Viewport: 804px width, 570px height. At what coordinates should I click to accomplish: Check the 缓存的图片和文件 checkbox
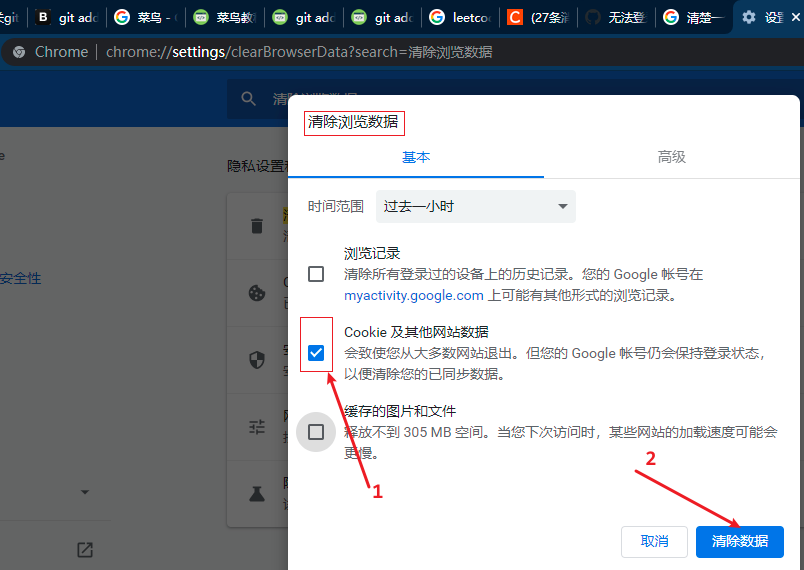316,432
